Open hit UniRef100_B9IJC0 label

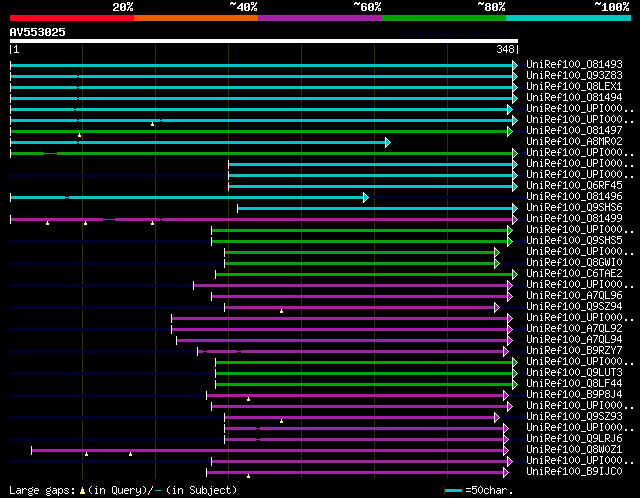click(574, 472)
